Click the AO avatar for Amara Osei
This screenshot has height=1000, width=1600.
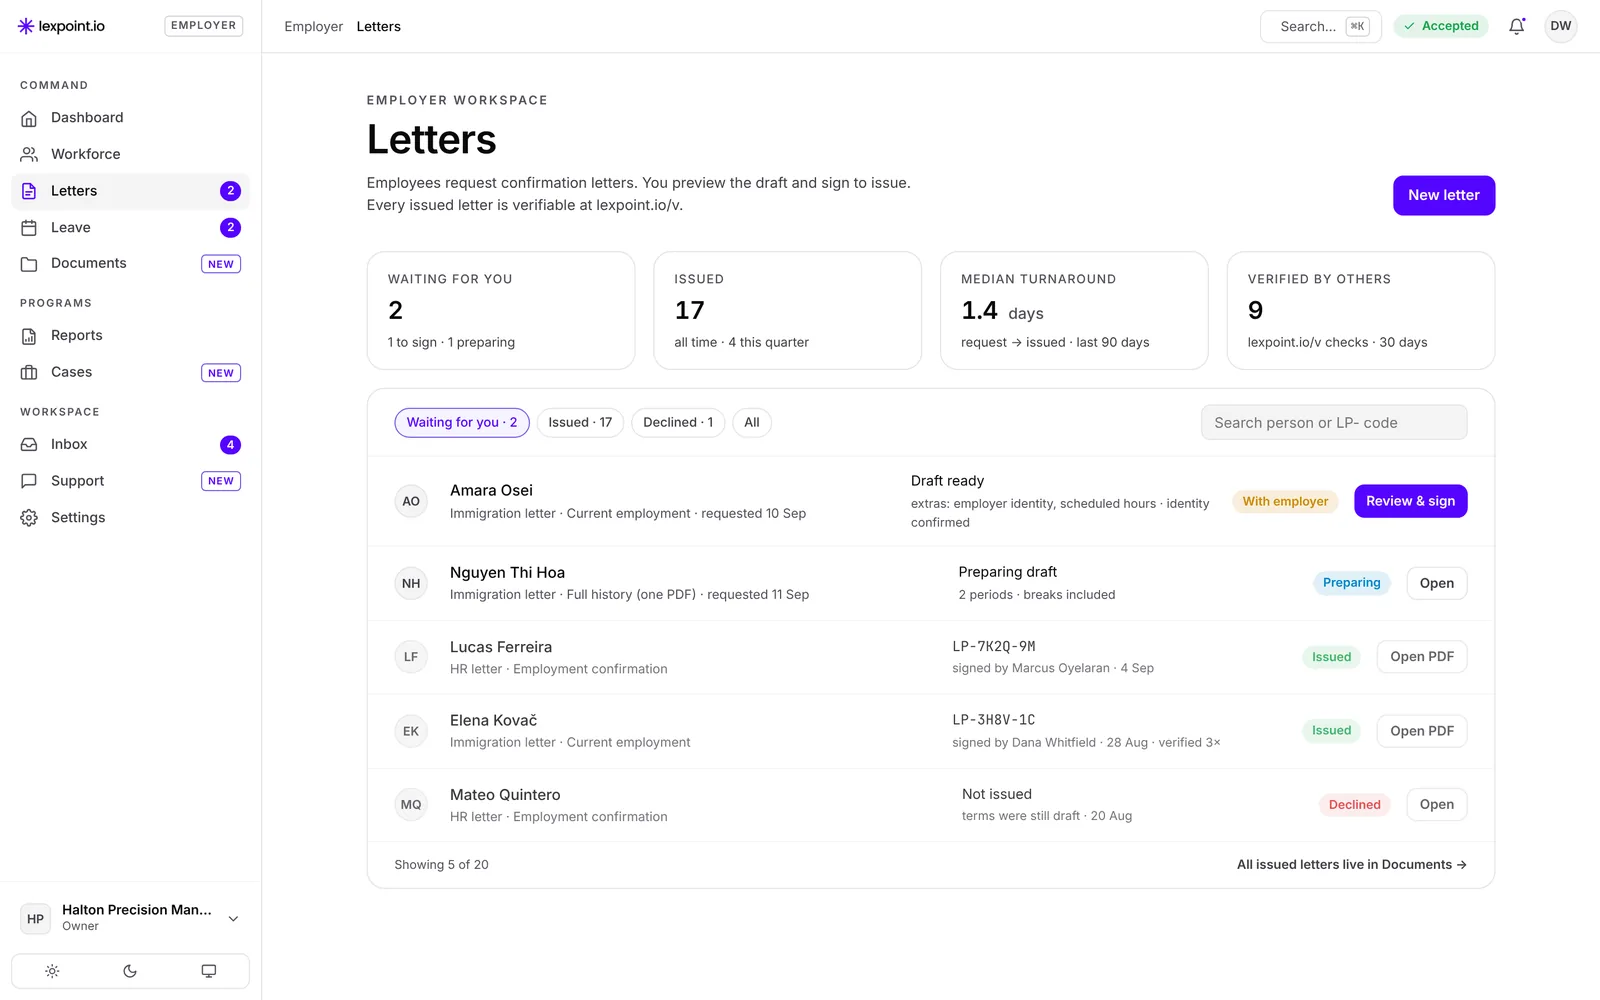[411, 501]
